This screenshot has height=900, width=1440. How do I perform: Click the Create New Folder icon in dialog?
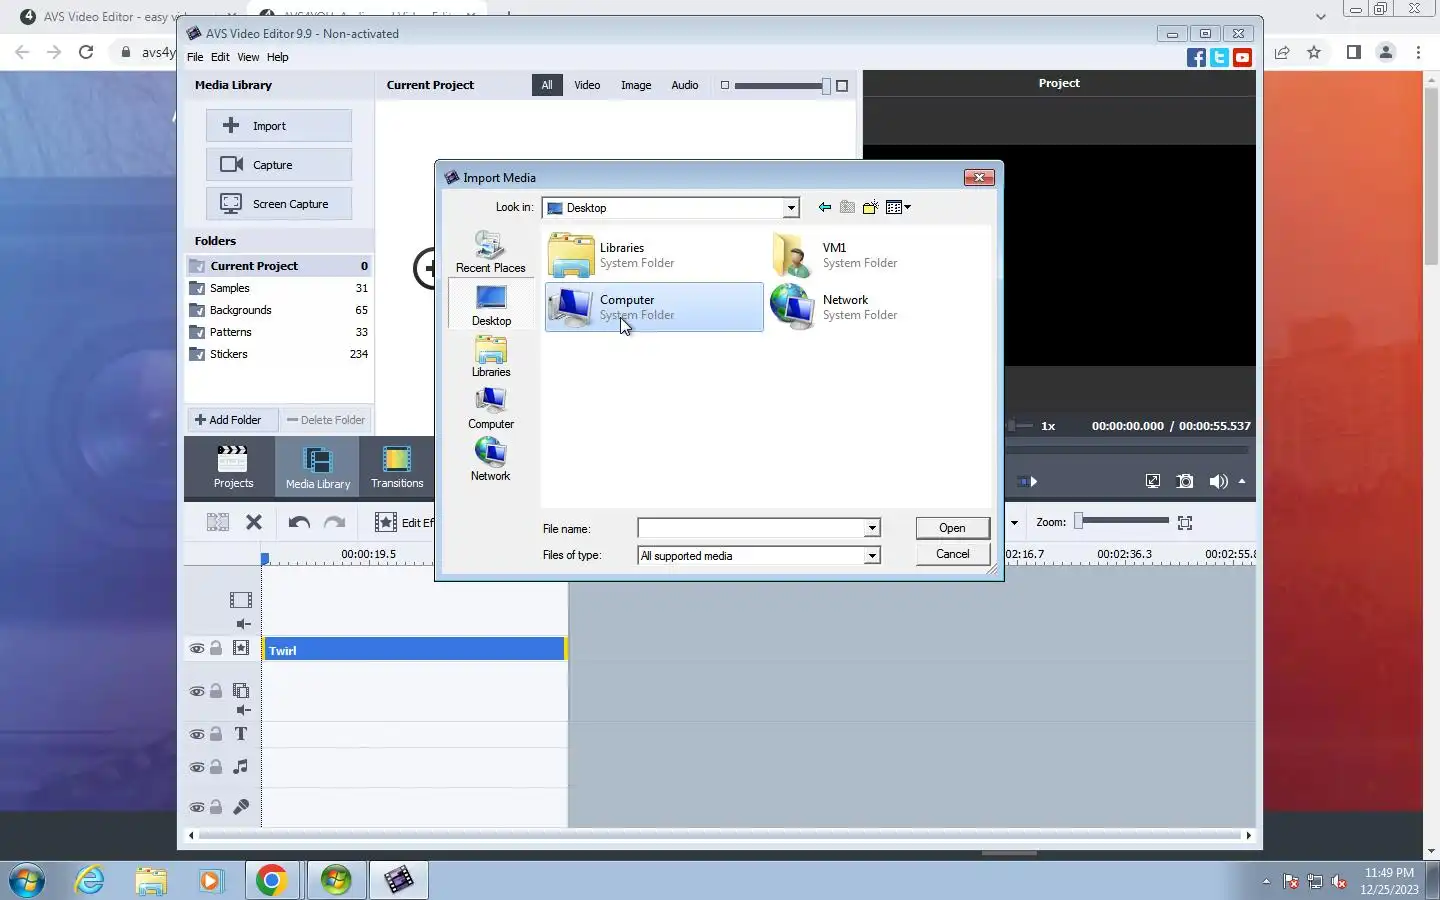(870, 207)
